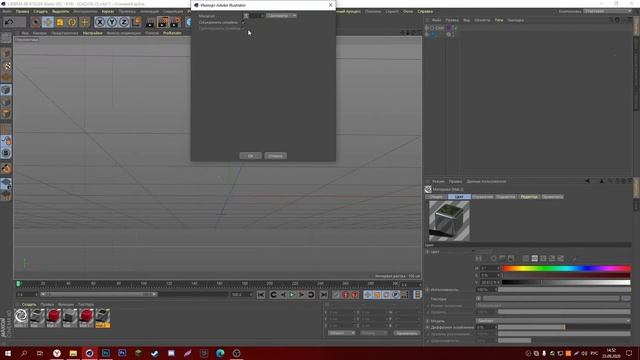Open Photoshop from the taskbar
Viewport: 640px width, 360px height.
tap(106, 353)
